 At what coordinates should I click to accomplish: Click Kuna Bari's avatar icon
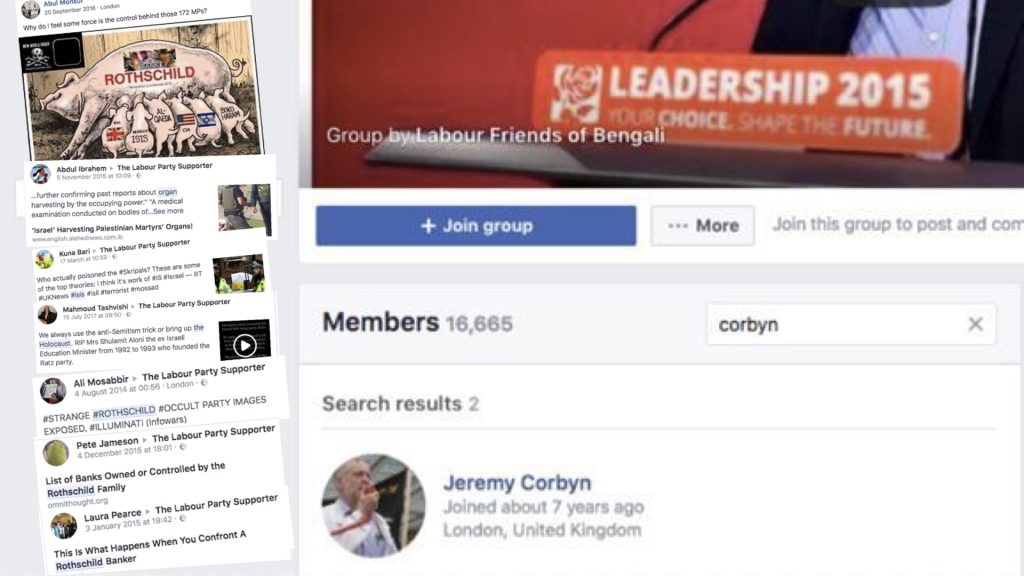click(44, 259)
